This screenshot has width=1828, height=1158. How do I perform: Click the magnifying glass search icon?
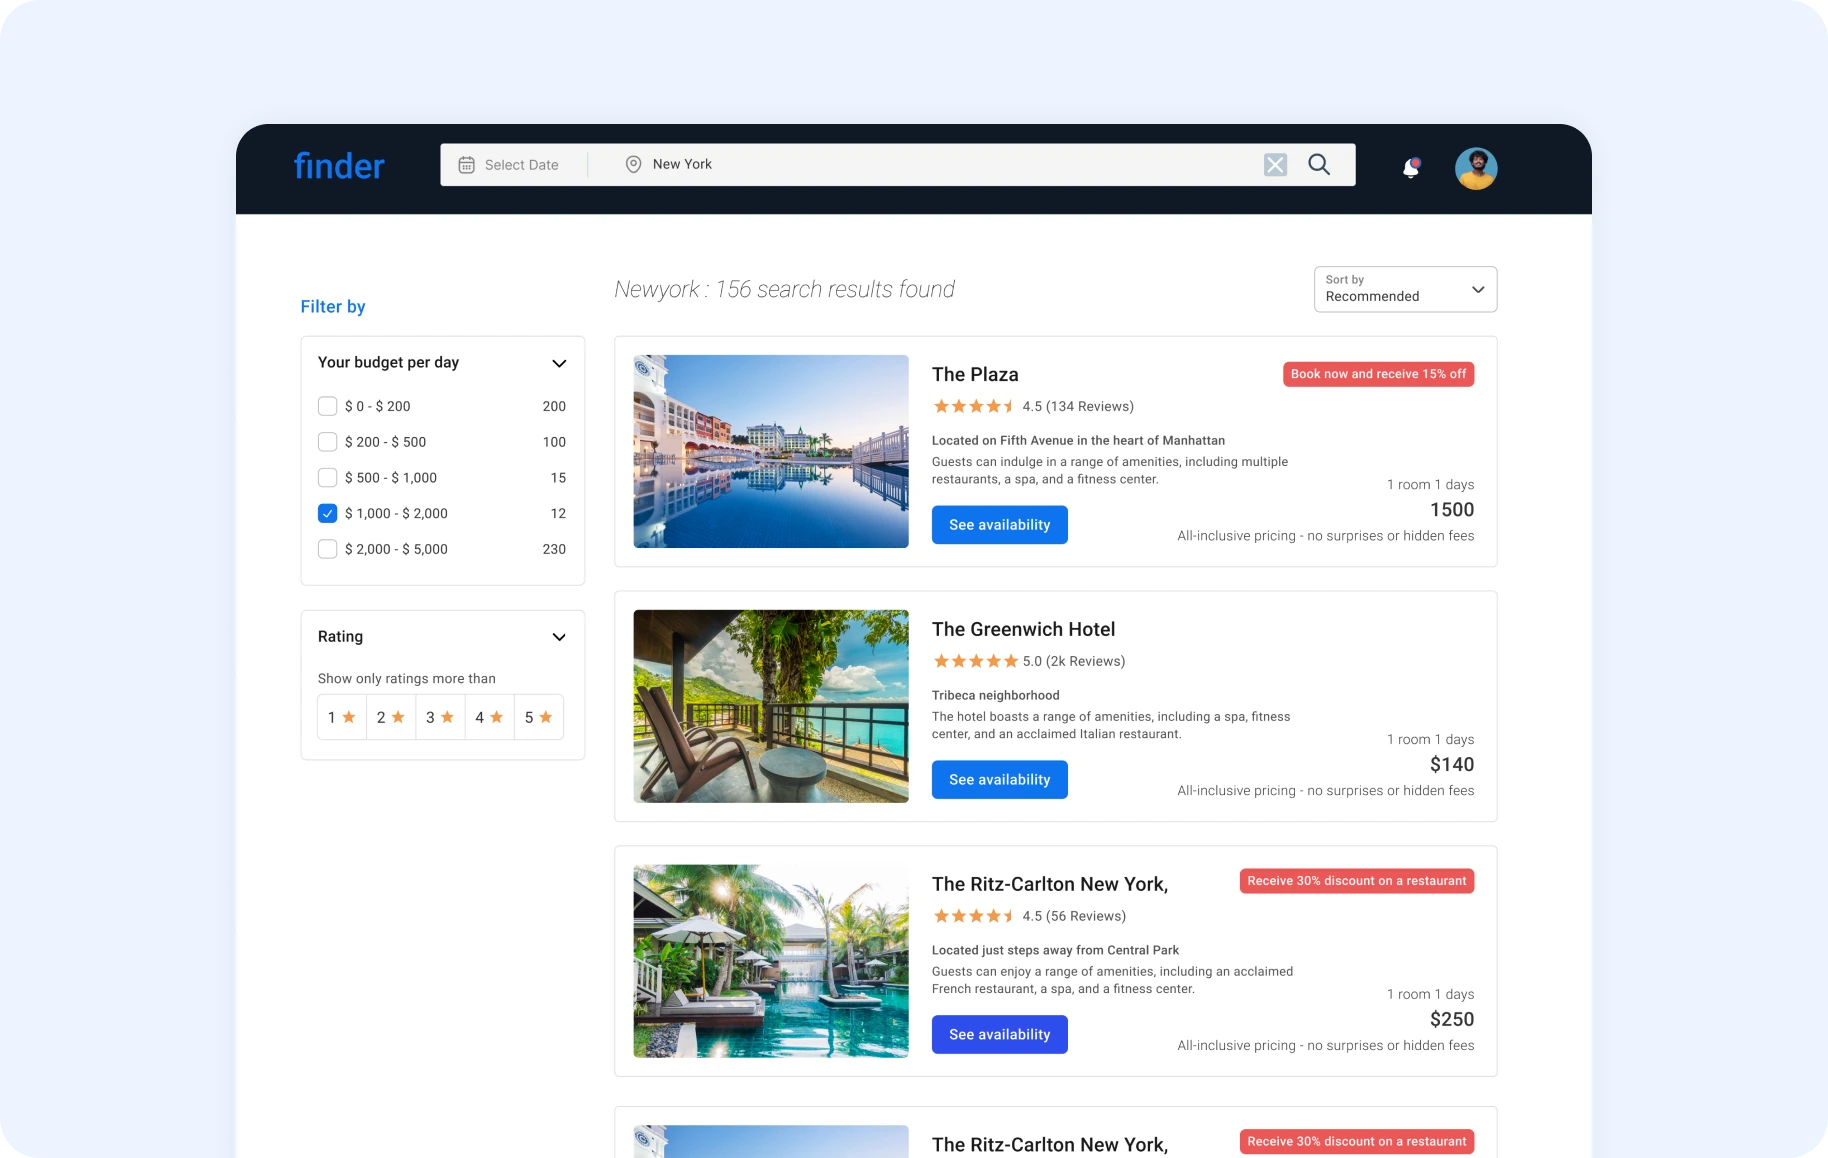[x=1319, y=165]
